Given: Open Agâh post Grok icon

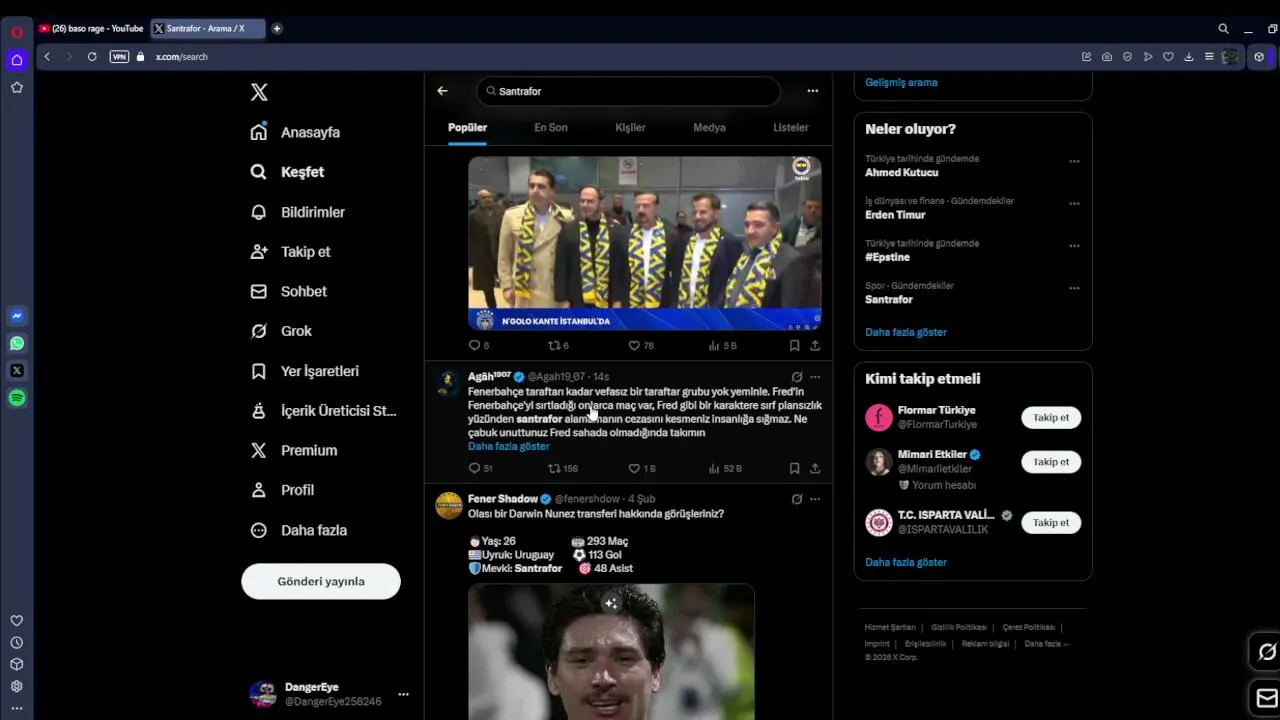Looking at the screenshot, I should tap(796, 377).
